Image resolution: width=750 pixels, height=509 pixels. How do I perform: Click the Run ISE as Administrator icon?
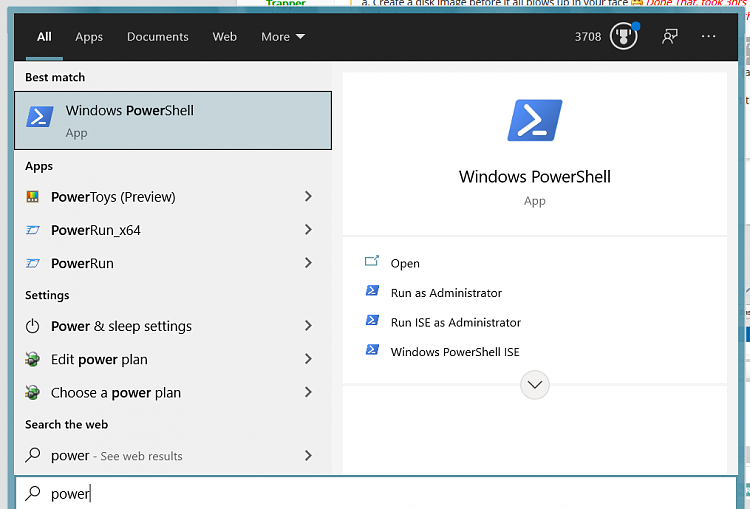pyautogui.click(x=372, y=320)
